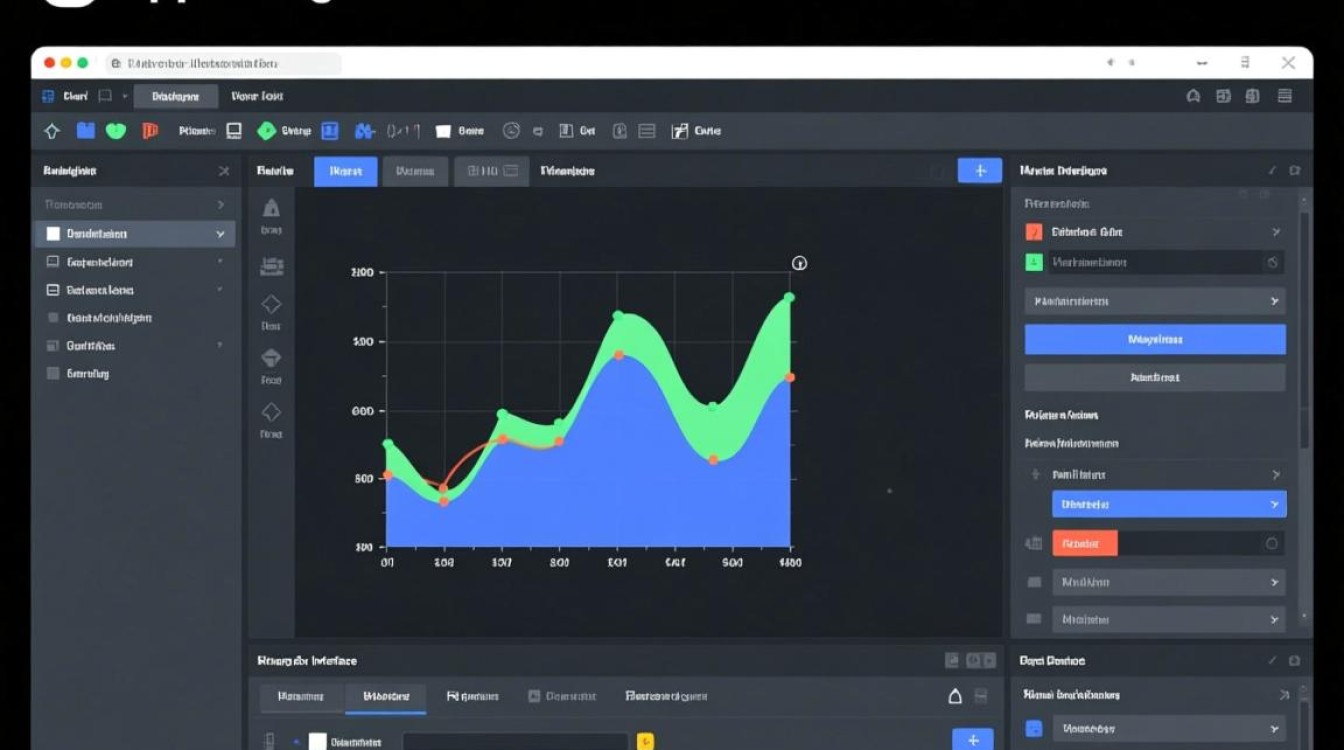Click the clock icon in the top toolbar
The width and height of the screenshot is (1344, 750).
(x=511, y=131)
